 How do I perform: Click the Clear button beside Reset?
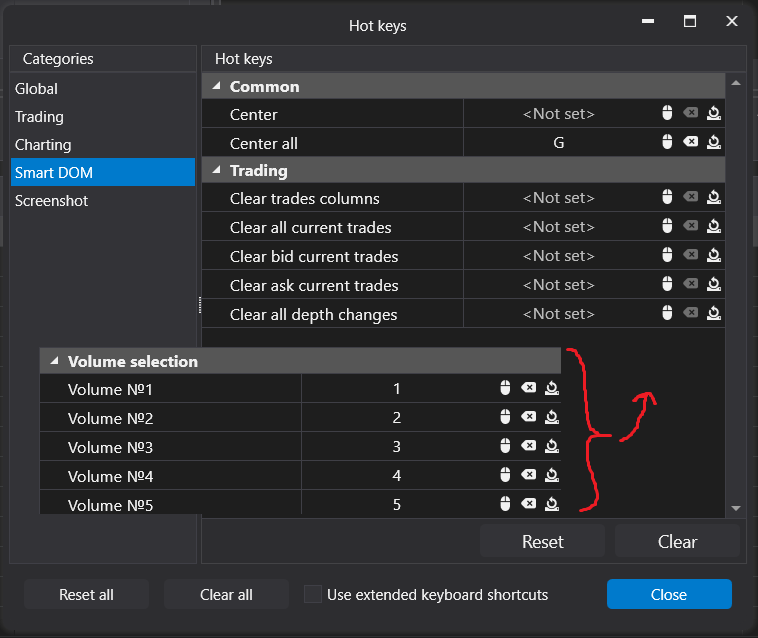click(x=677, y=542)
